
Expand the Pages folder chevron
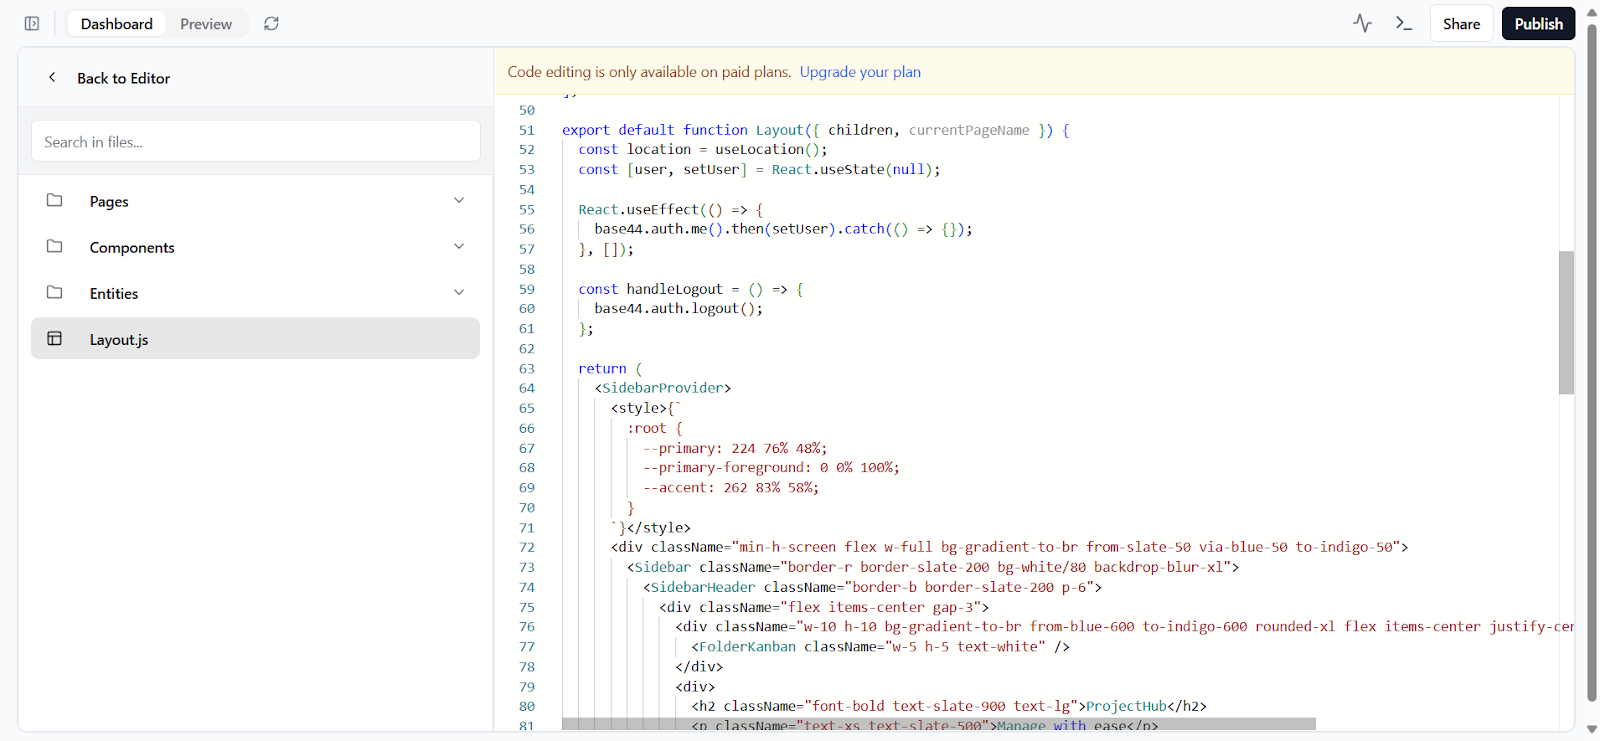tap(459, 200)
